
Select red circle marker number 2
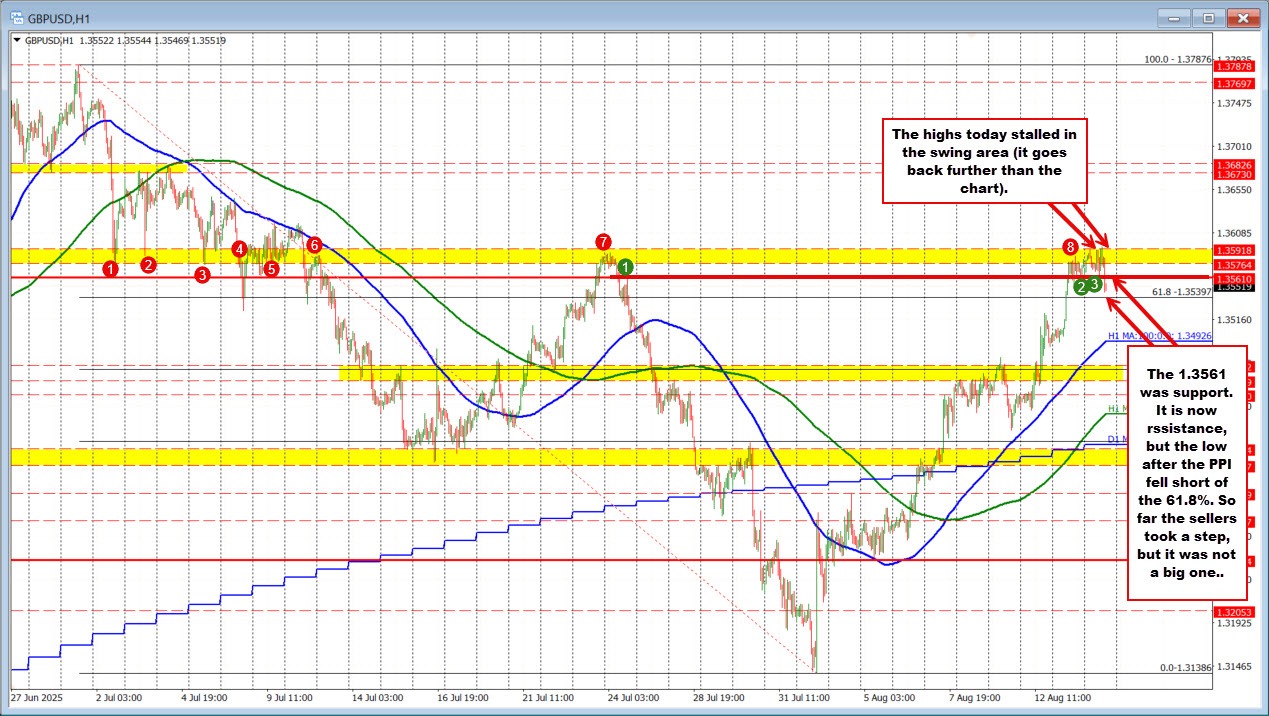click(148, 264)
